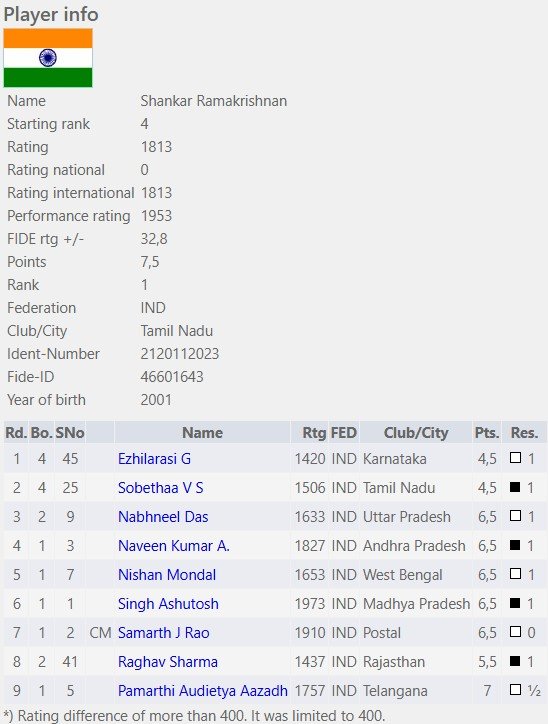
Task: Open Naveen Kumar A. player link
Action: (174, 546)
